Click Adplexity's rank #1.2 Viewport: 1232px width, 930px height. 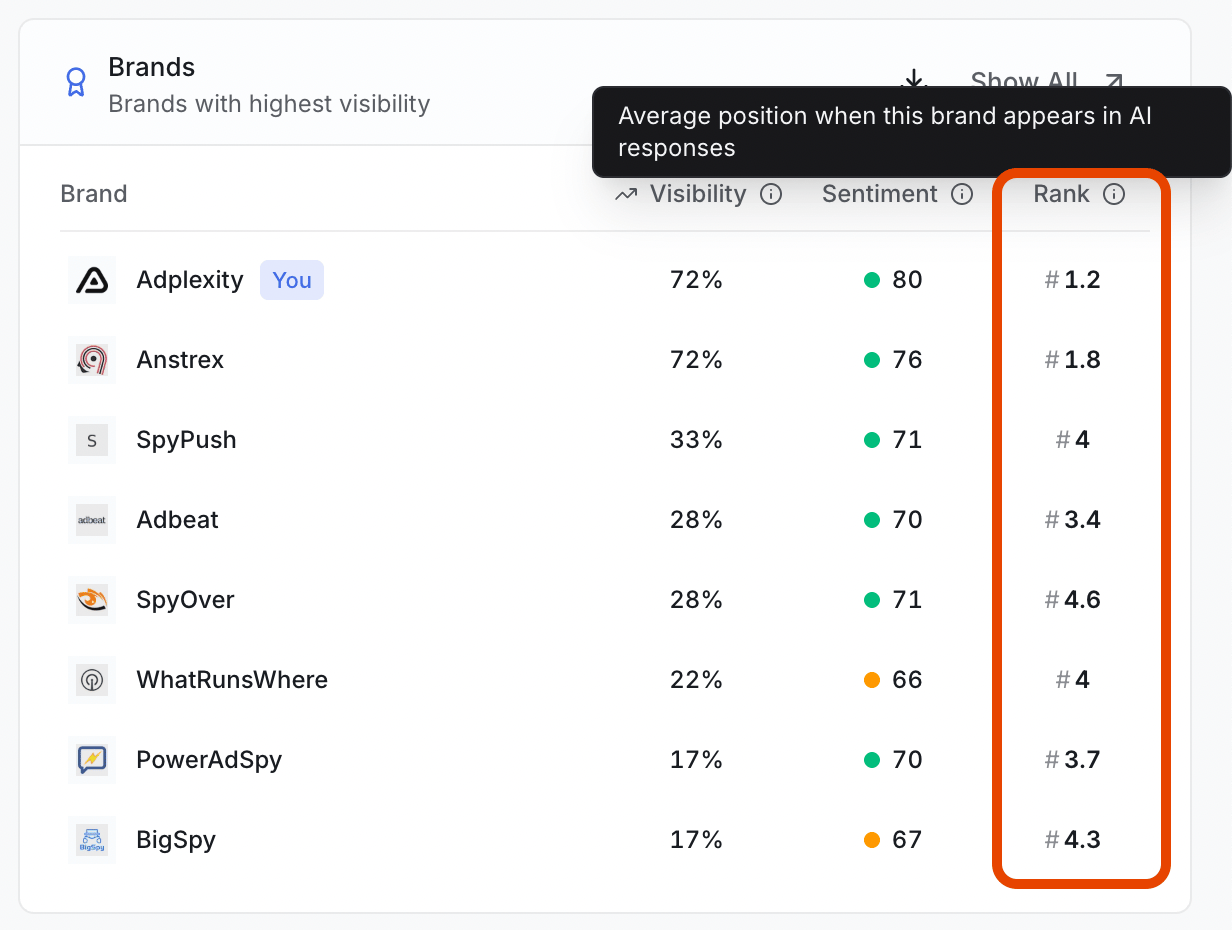click(1073, 280)
